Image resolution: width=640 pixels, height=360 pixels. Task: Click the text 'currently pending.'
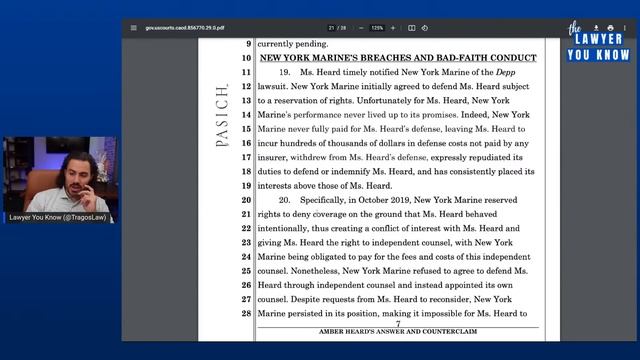click(293, 44)
